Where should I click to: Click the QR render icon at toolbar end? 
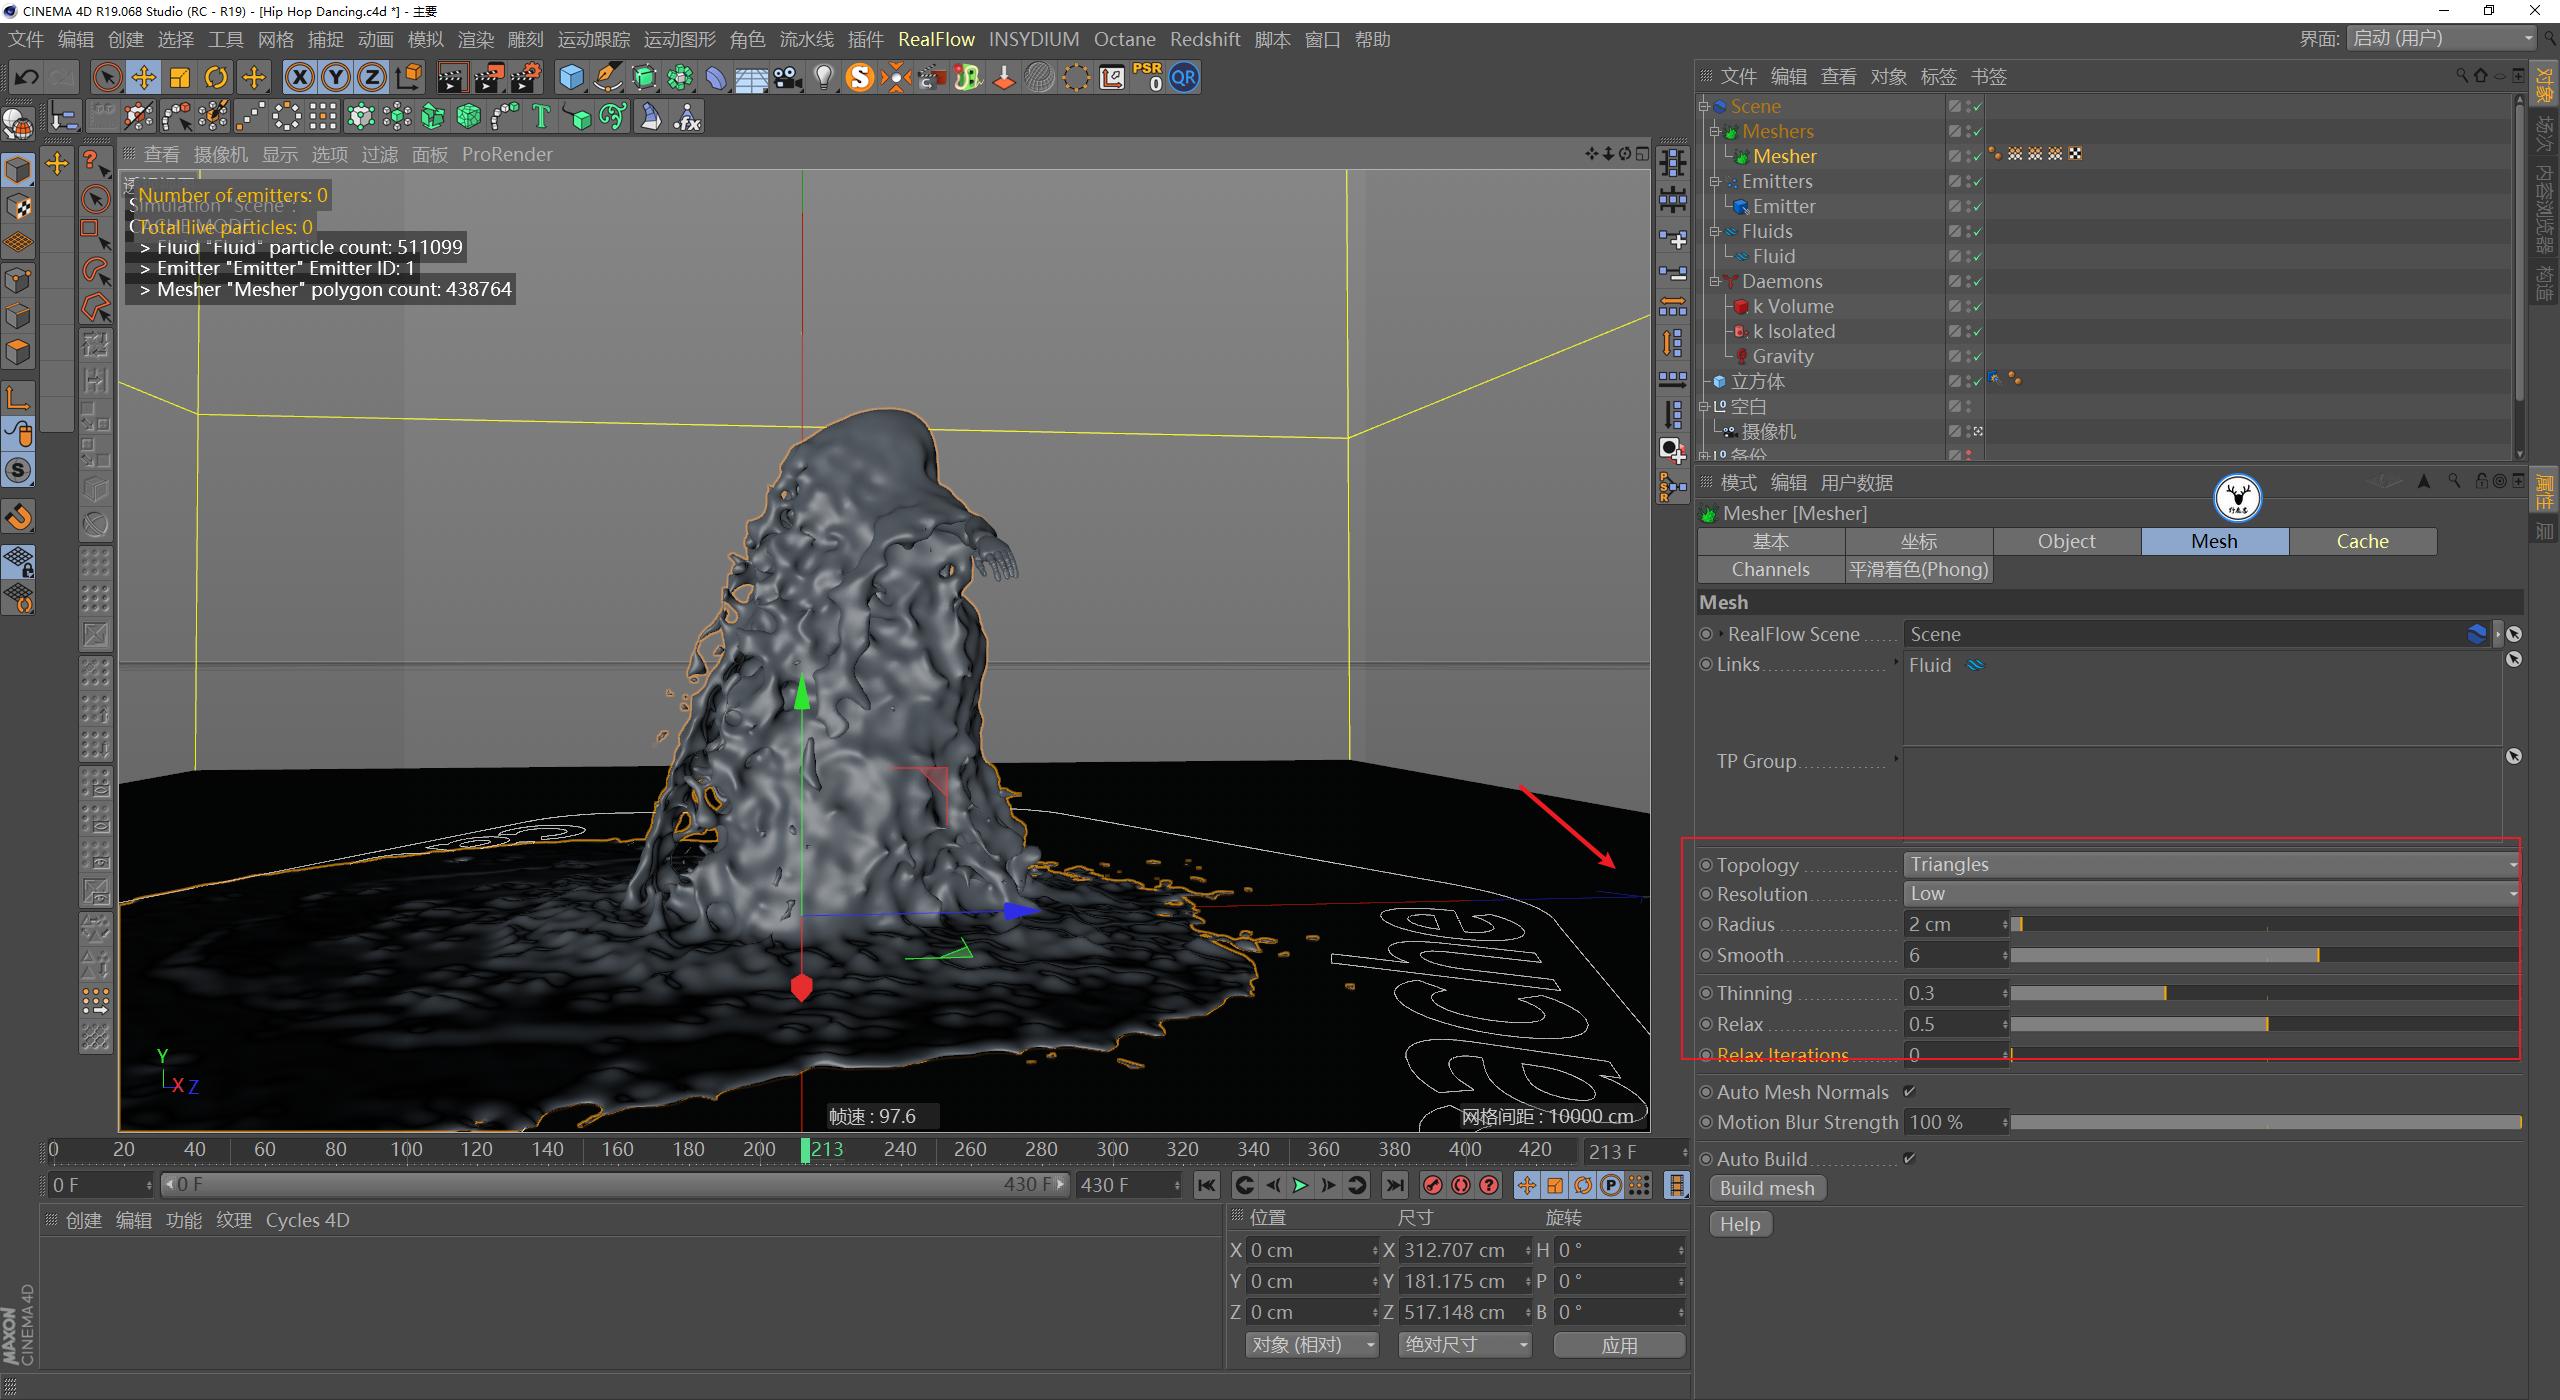pyautogui.click(x=1183, y=77)
